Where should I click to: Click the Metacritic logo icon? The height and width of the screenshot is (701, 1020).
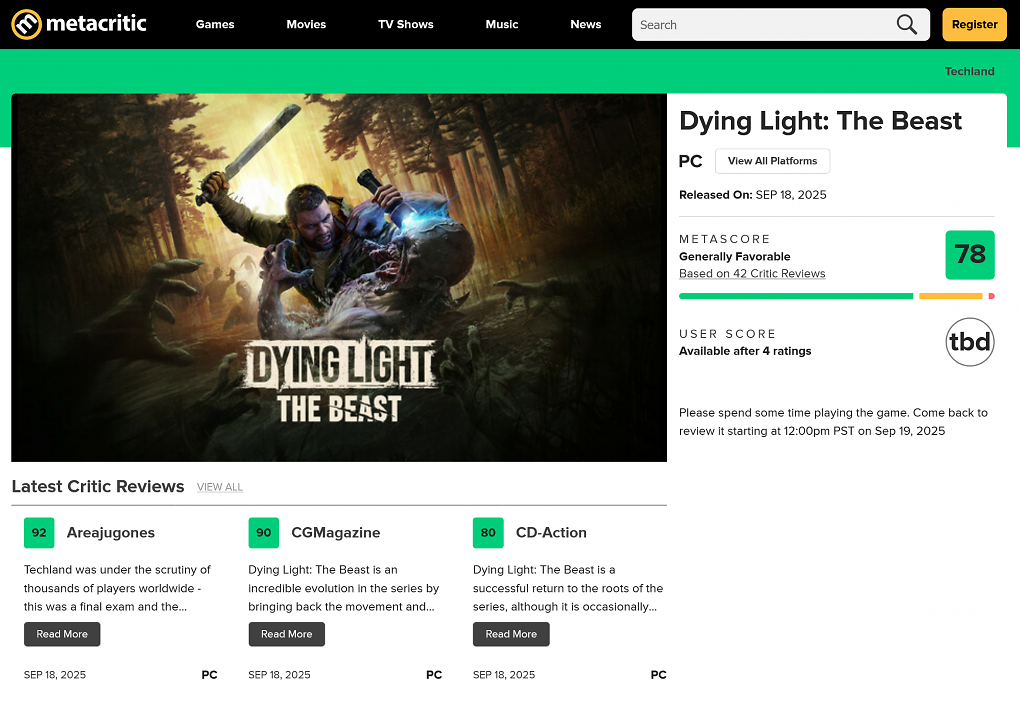tap(27, 25)
